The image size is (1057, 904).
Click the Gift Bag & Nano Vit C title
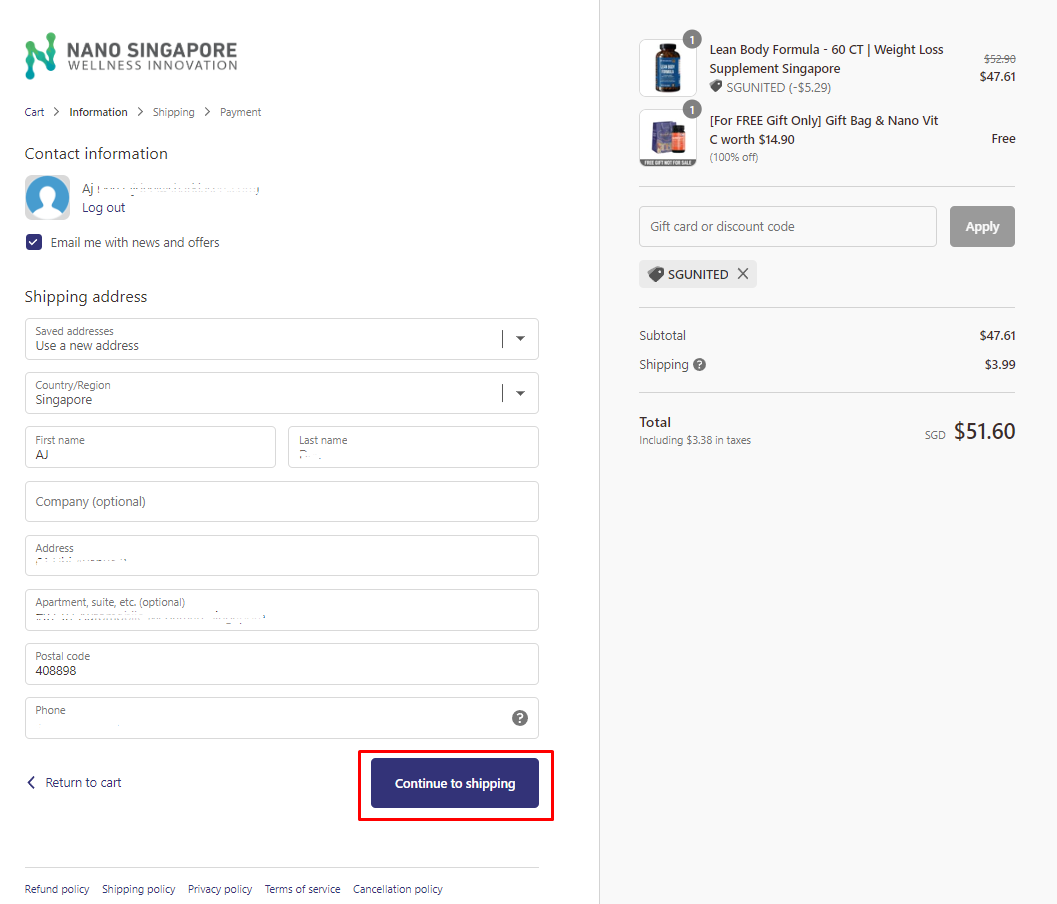tap(824, 129)
